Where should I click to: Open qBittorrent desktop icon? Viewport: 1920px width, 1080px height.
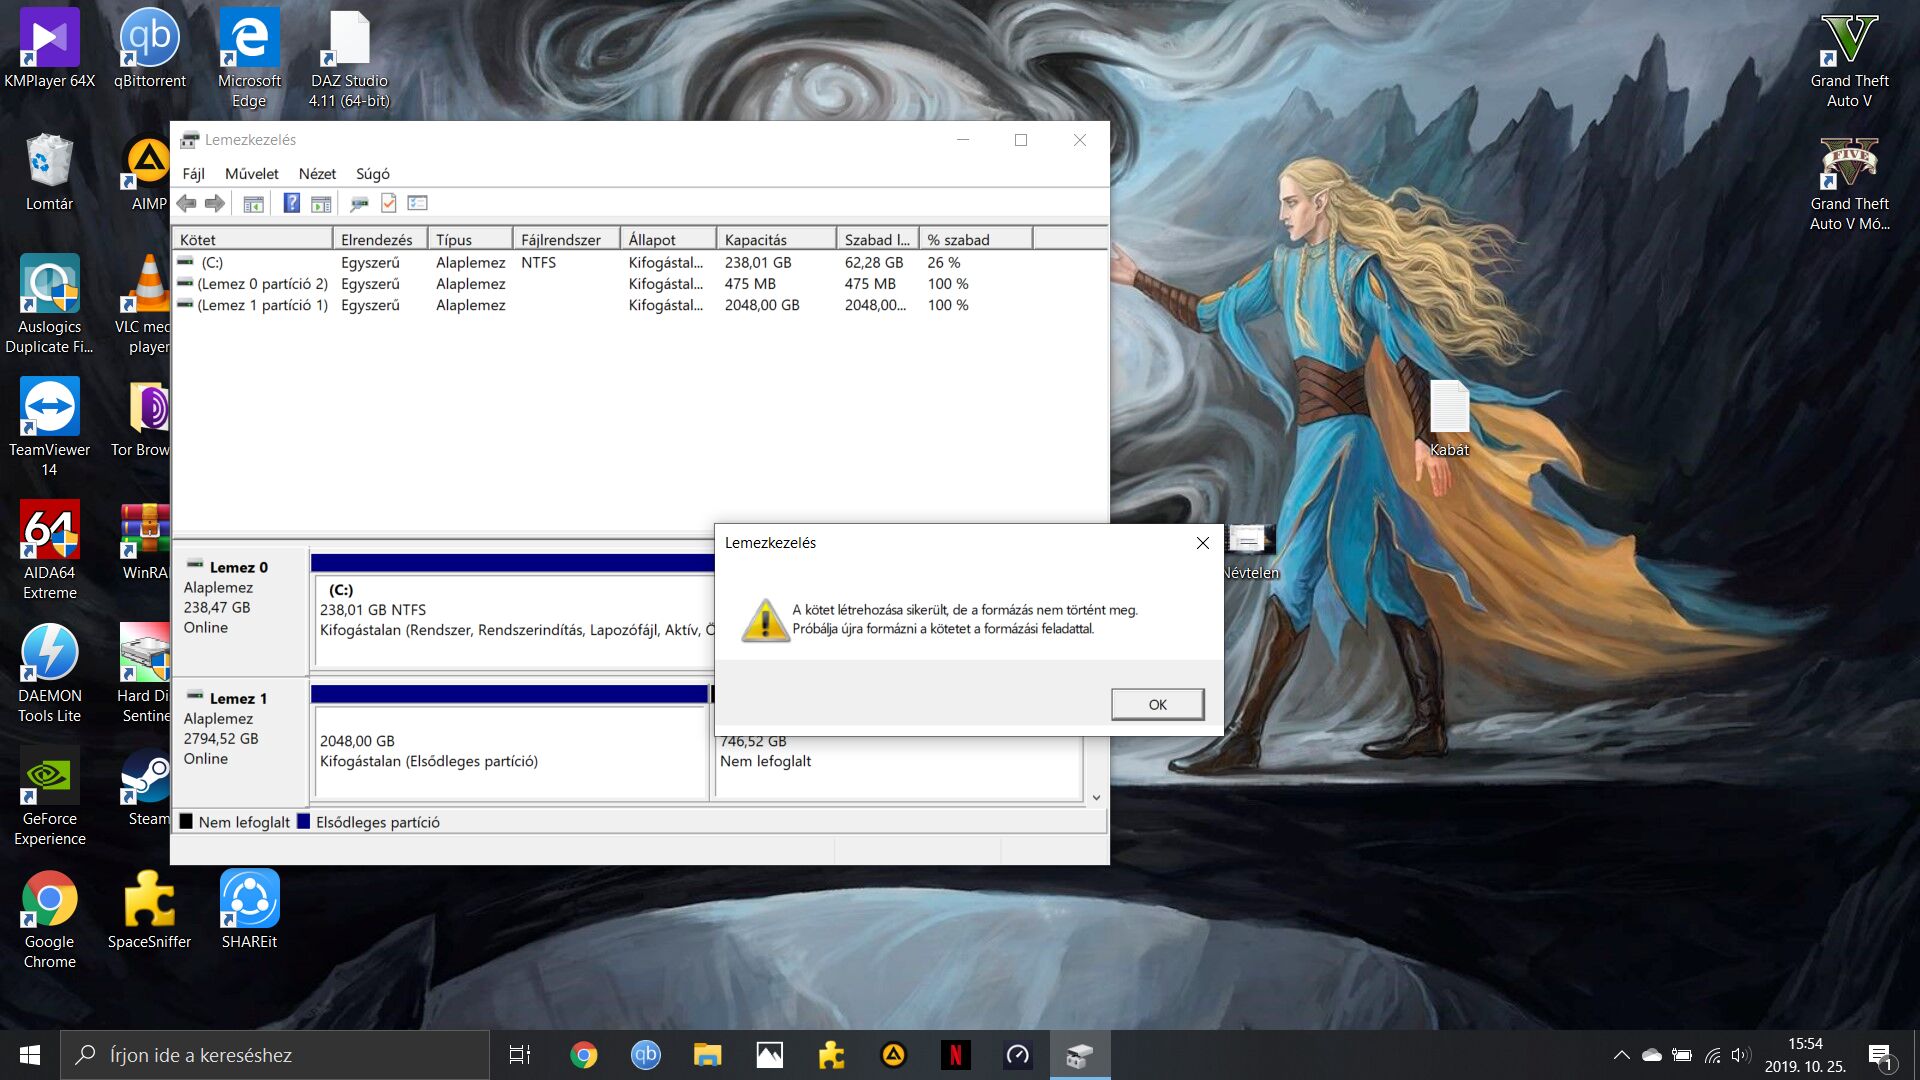[150, 50]
